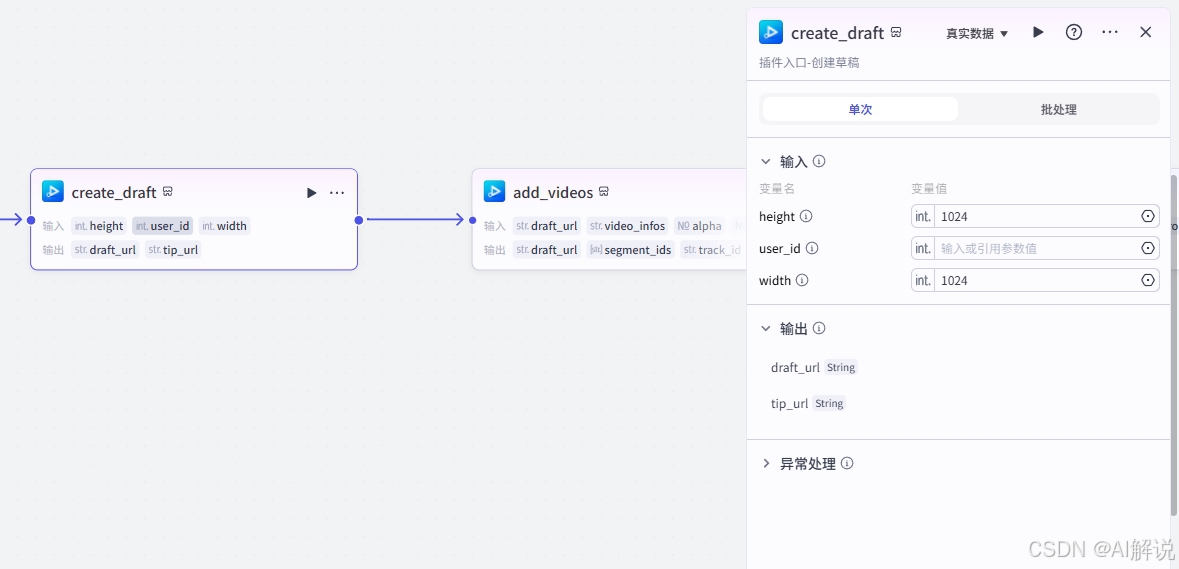
Task: Show info tooltip for user_id parameter
Action: [812, 248]
